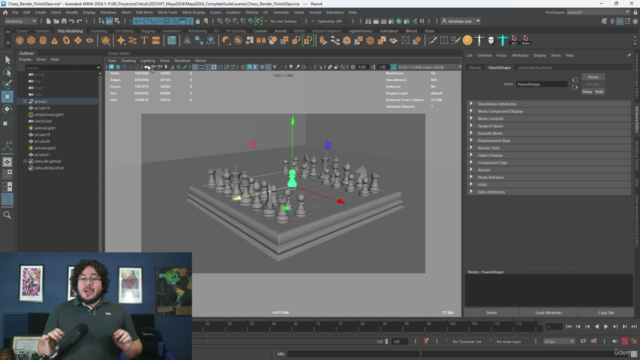Click the pause IPR icon in status line
Image resolution: width=640 pixels, height=360 pixels.
click(x=422, y=21)
